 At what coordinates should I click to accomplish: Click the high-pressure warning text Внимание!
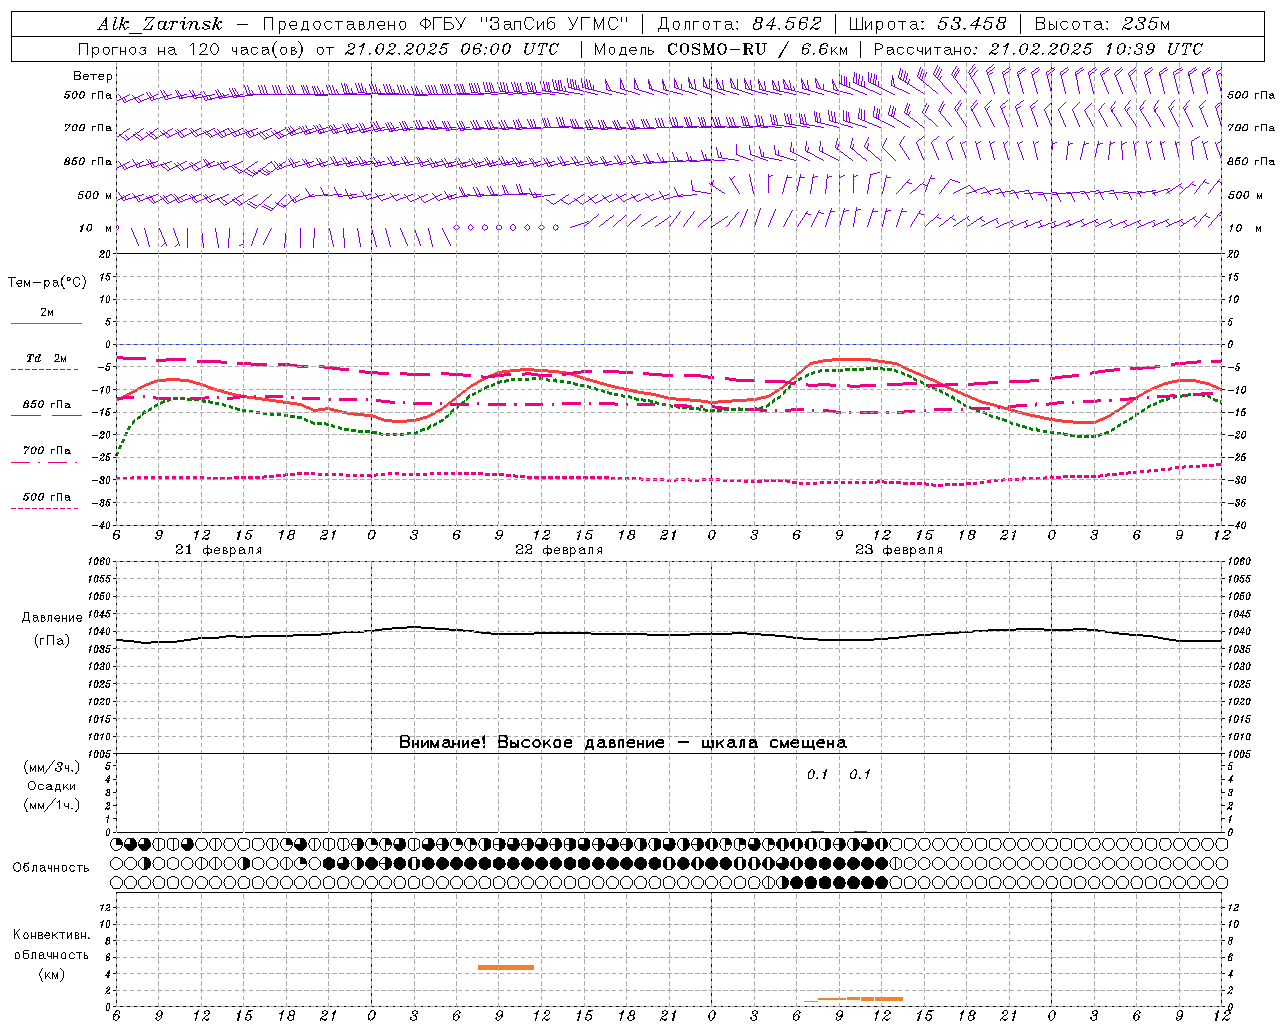point(623,743)
